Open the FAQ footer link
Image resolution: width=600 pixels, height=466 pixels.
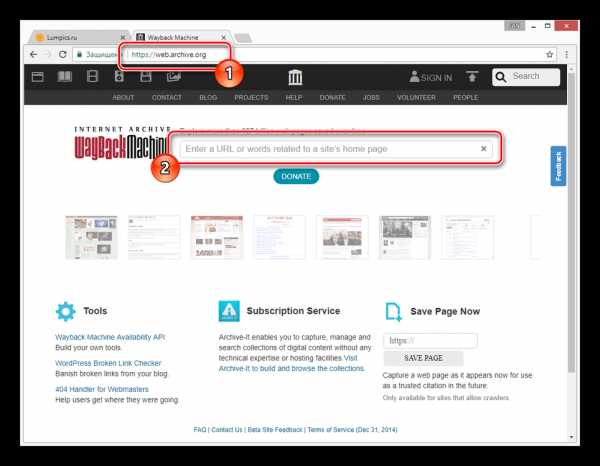pyautogui.click(x=200, y=430)
